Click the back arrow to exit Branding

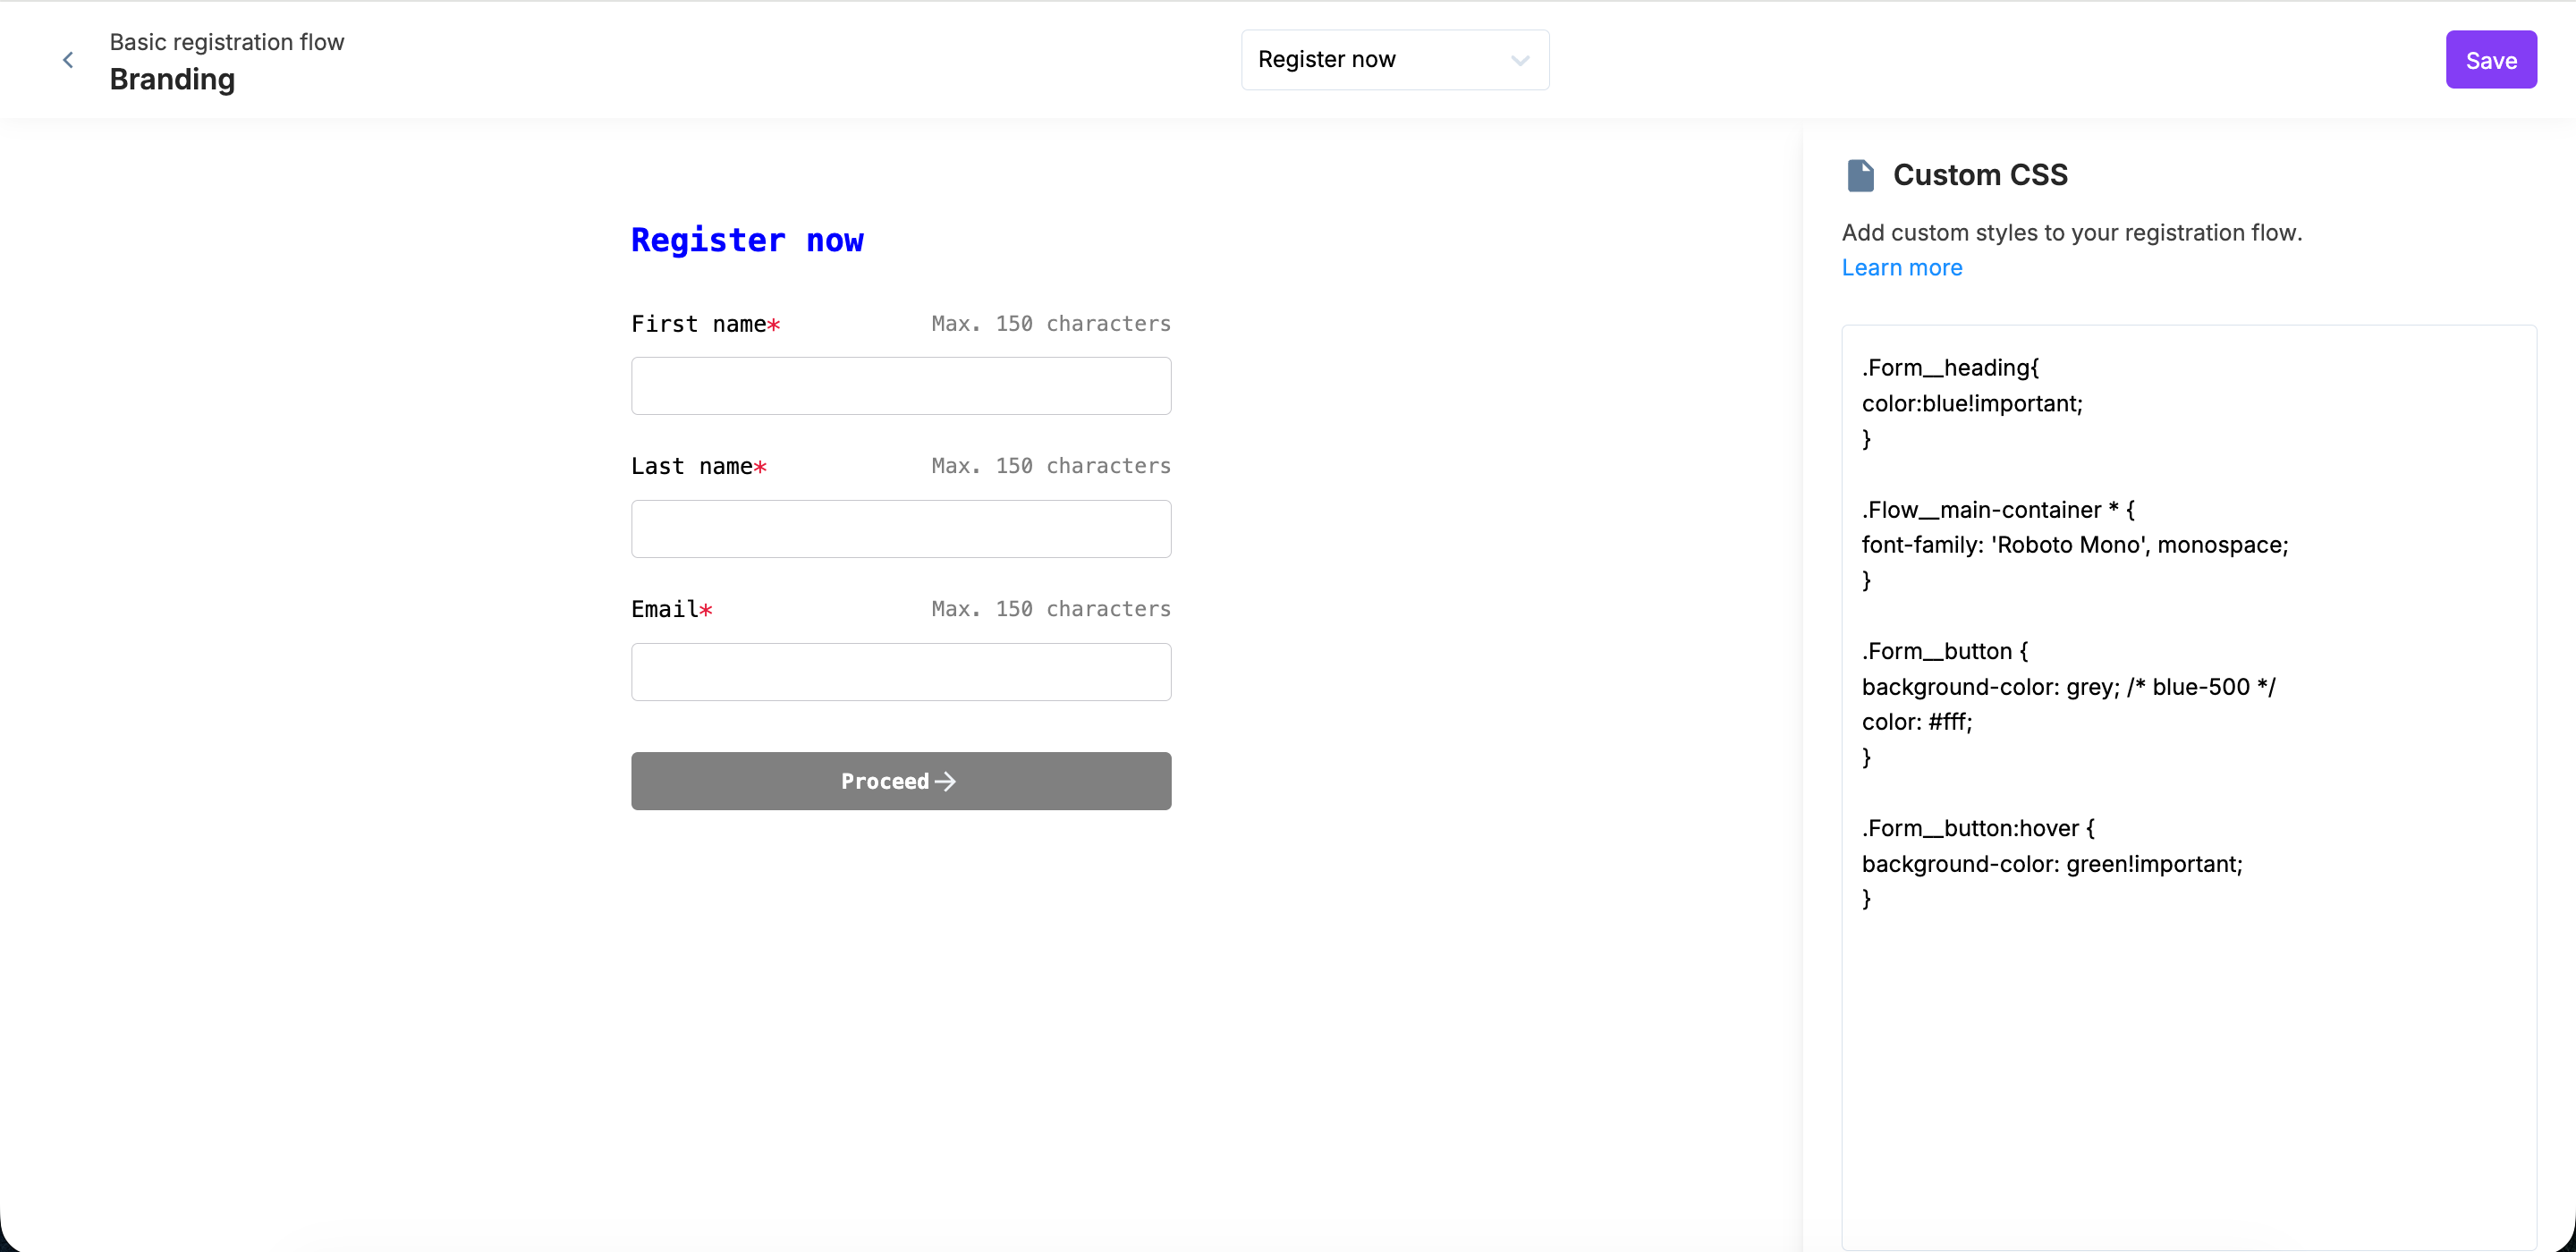(x=68, y=59)
